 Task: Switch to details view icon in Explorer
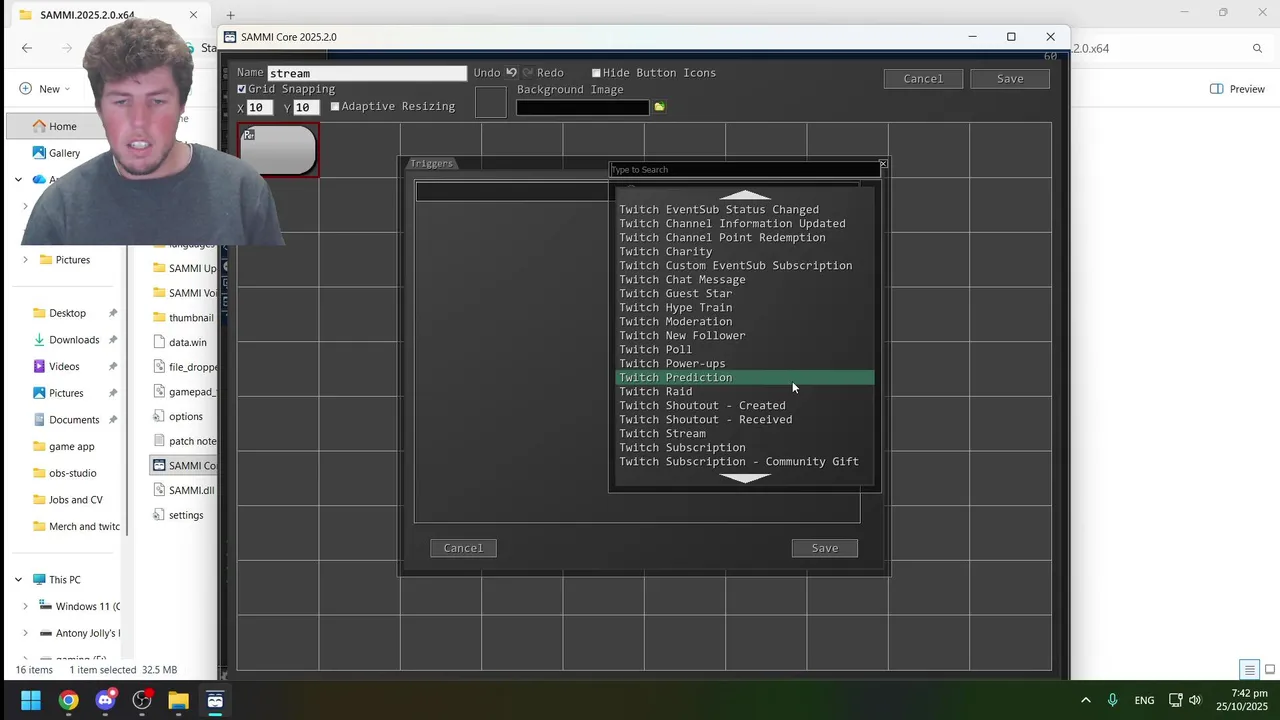pos(1249,670)
